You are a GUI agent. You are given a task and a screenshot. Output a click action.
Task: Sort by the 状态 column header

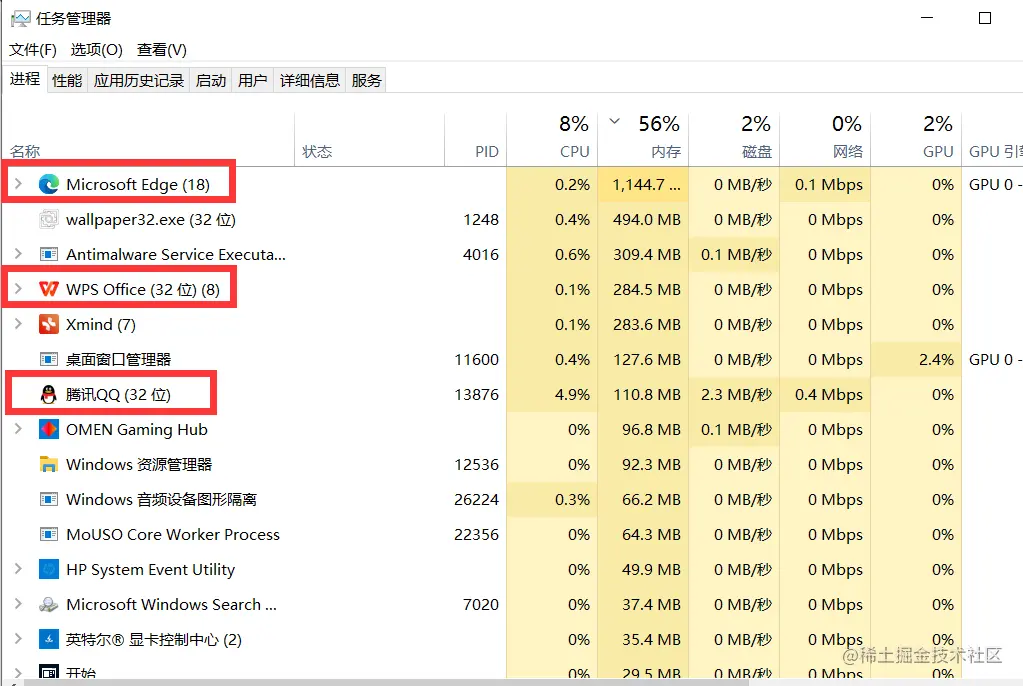tap(369, 140)
